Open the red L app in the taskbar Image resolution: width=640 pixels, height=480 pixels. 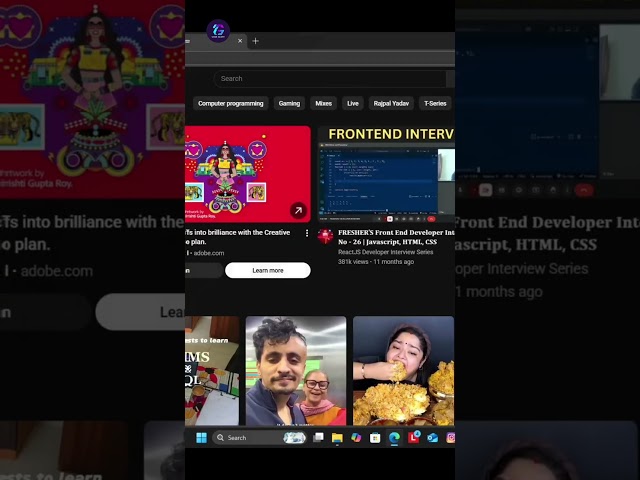(413, 437)
